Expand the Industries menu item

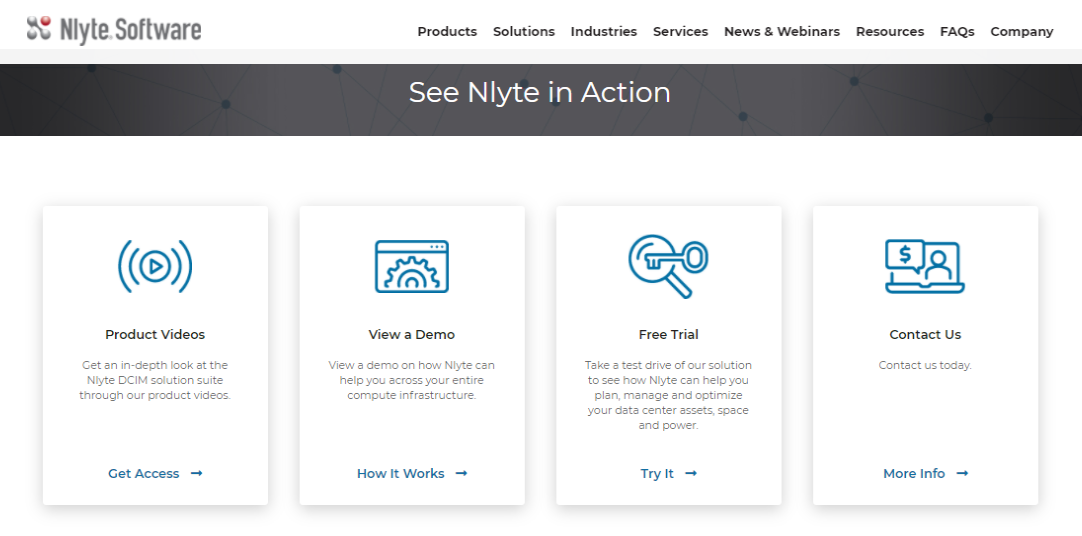tap(603, 32)
